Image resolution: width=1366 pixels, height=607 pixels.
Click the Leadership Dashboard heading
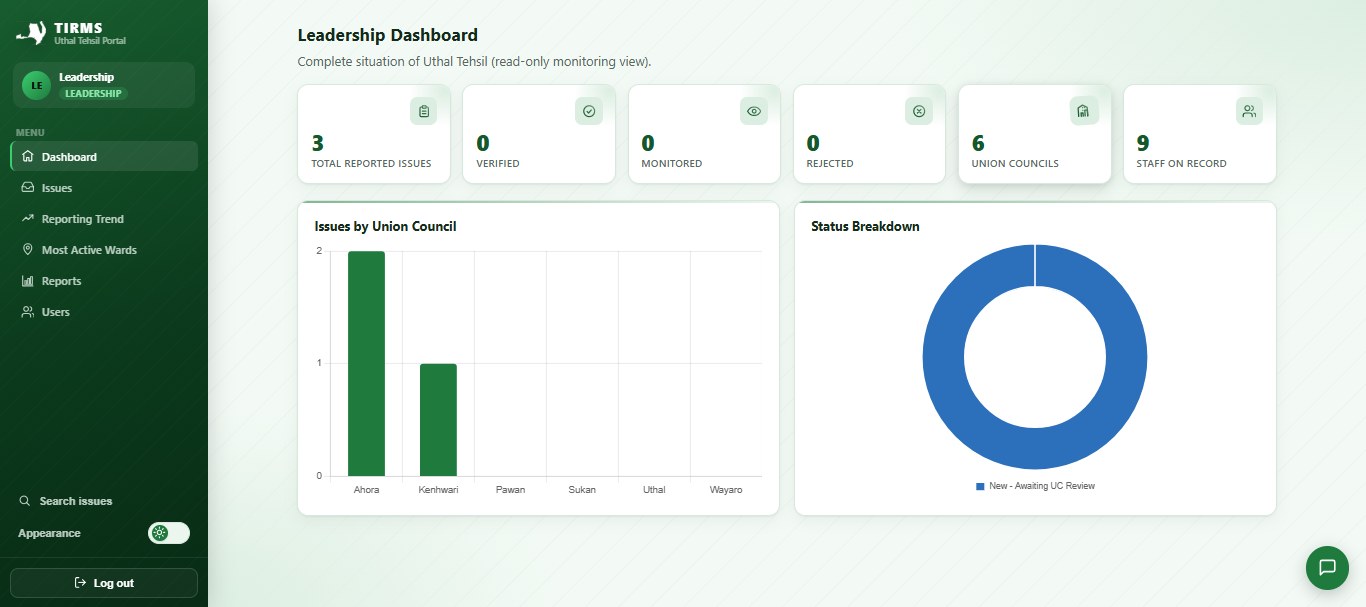coord(388,35)
